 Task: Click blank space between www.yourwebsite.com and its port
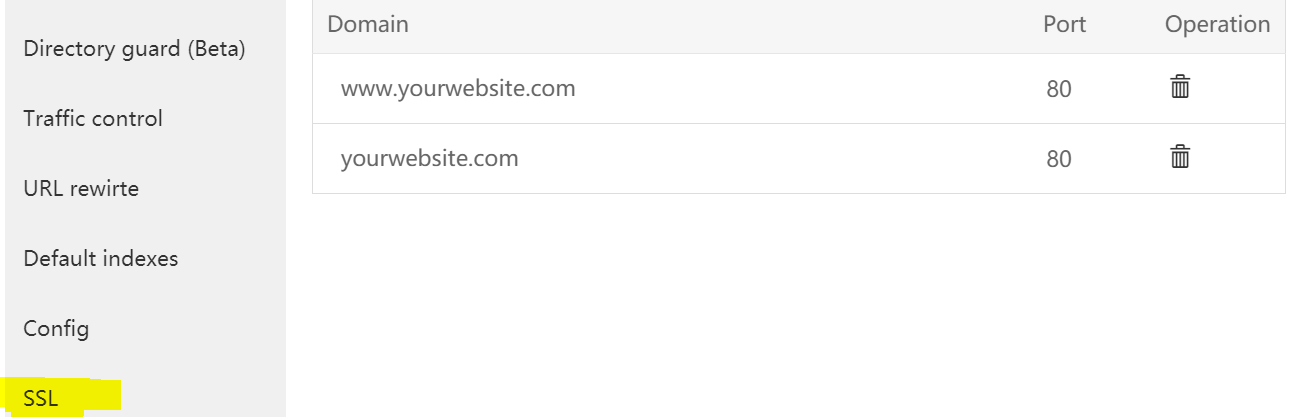tap(800, 88)
